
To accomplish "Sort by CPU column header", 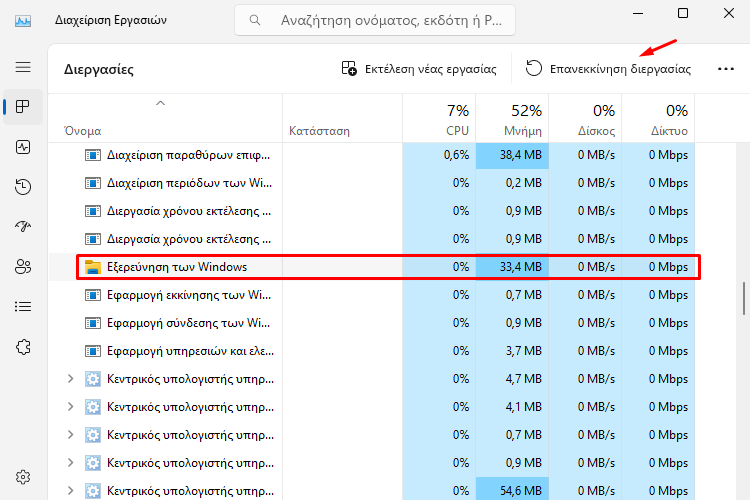I will pyautogui.click(x=439, y=119).
